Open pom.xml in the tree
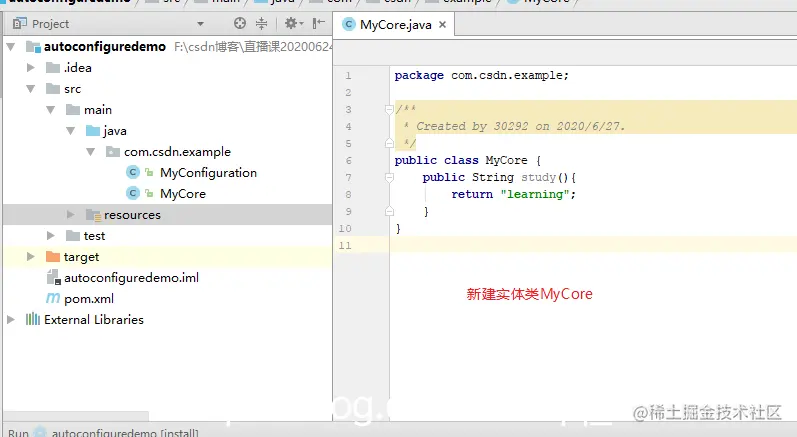 pyautogui.click(x=89, y=299)
